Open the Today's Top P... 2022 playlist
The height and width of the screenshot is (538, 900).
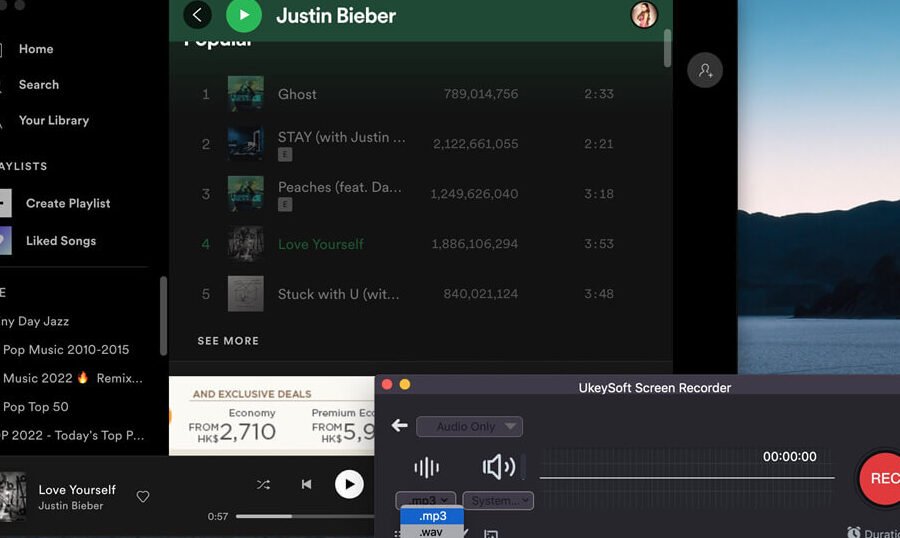pos(72,435)
